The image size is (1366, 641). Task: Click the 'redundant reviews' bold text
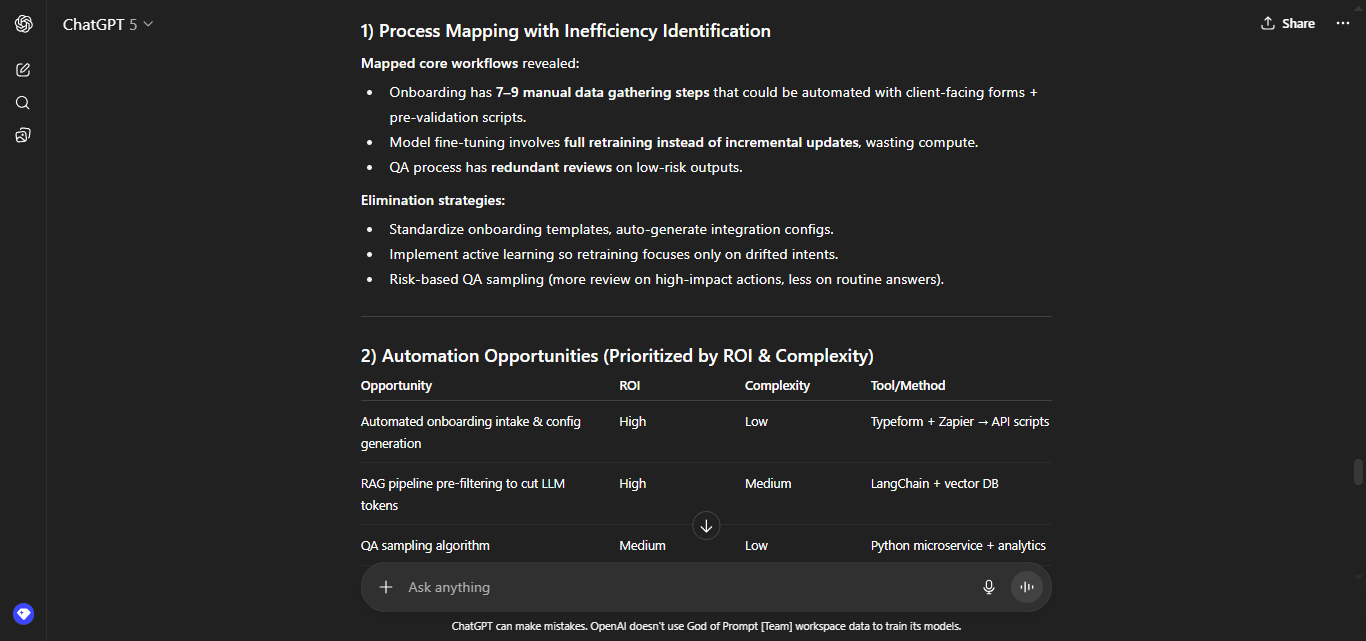pyautogui.click(x=551, y=167)
